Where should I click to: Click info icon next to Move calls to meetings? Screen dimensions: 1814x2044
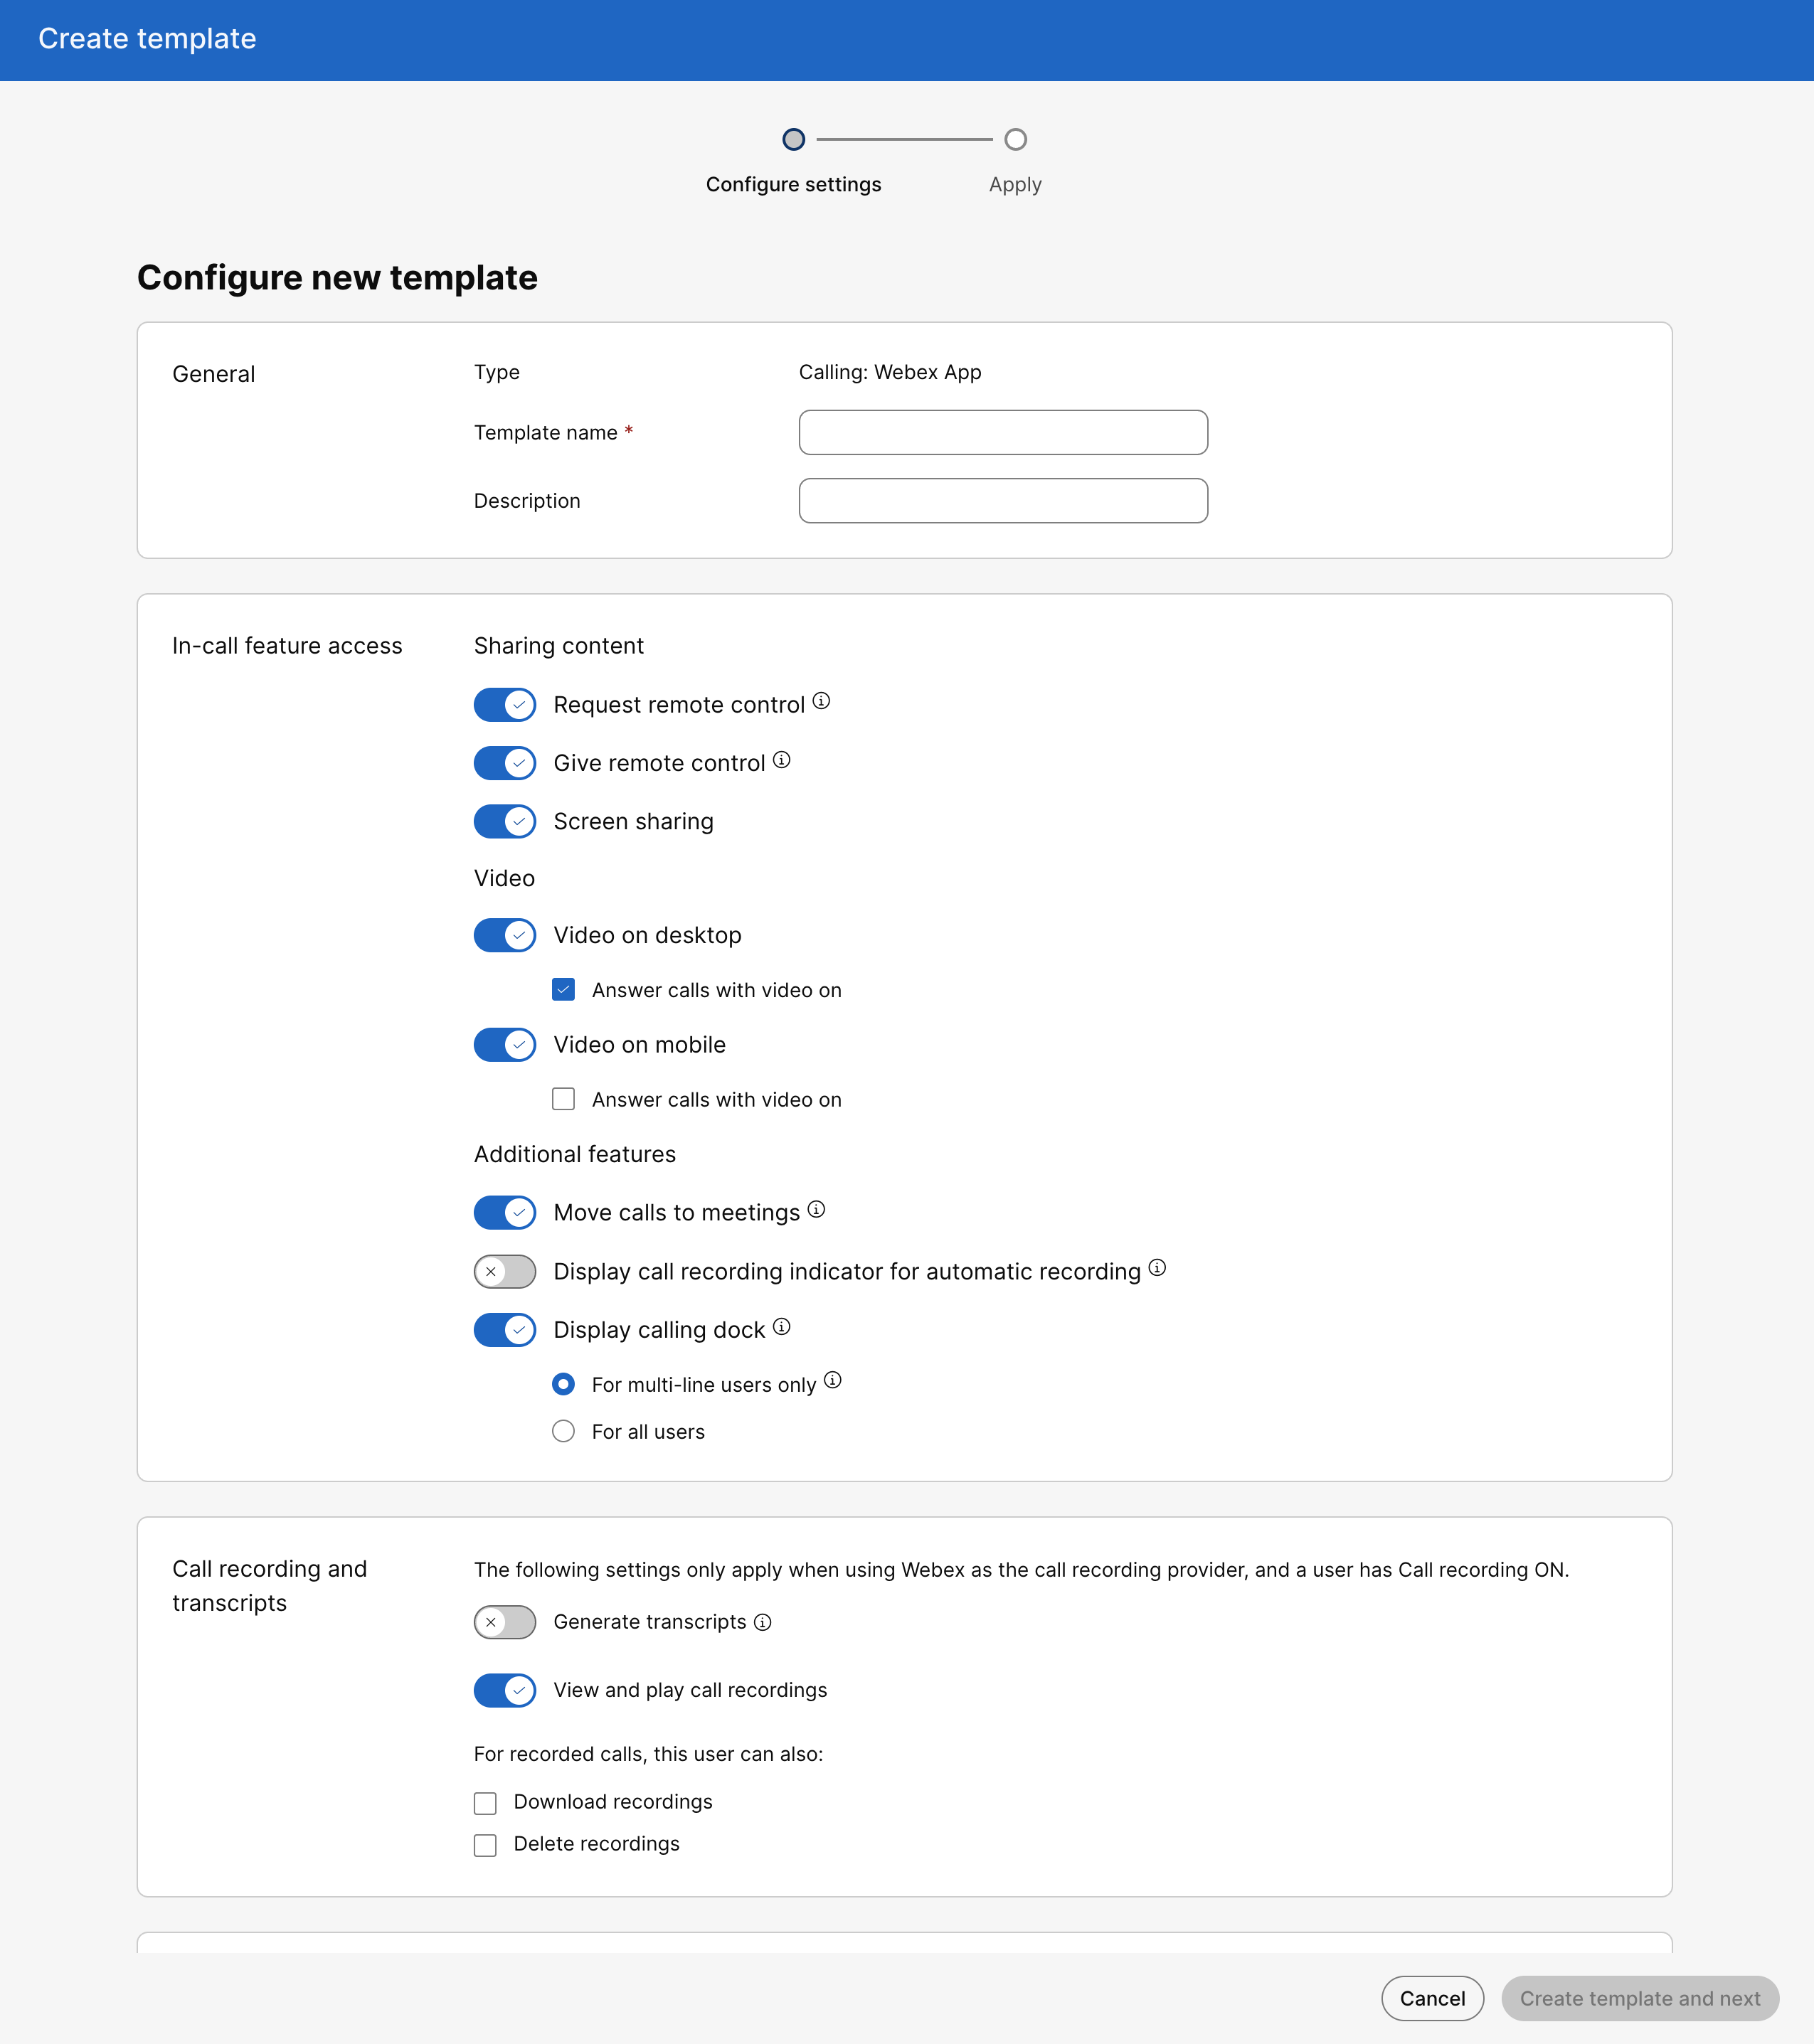pyautogui.click(x=816, y=1210)
